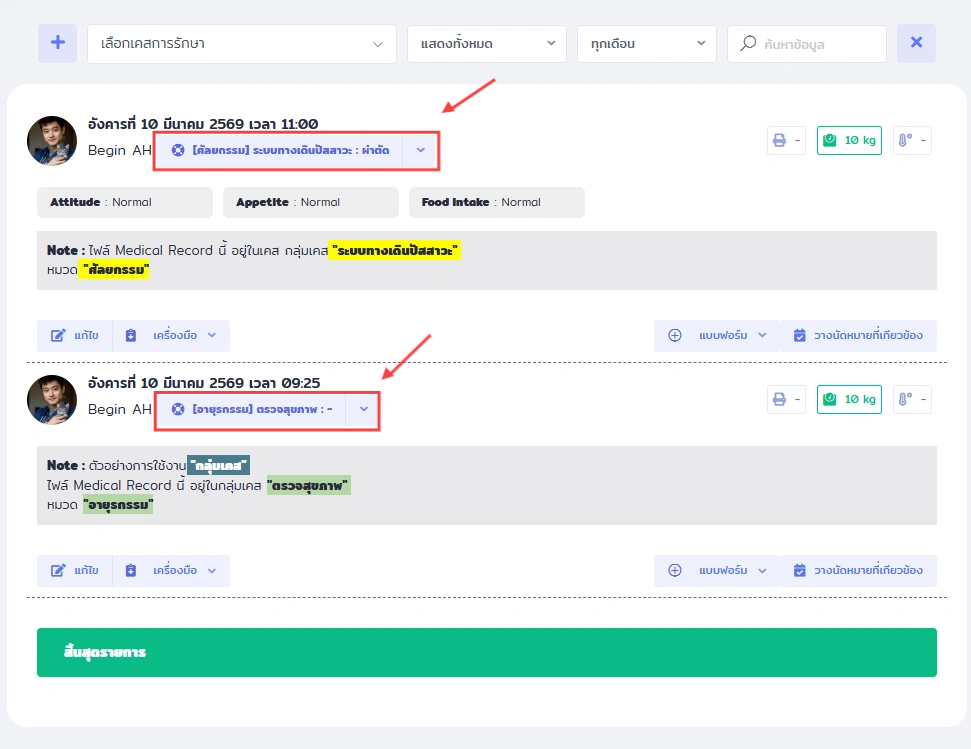Expand the chevron next to the อายุรกรรม case tag

tap(364, 409)
